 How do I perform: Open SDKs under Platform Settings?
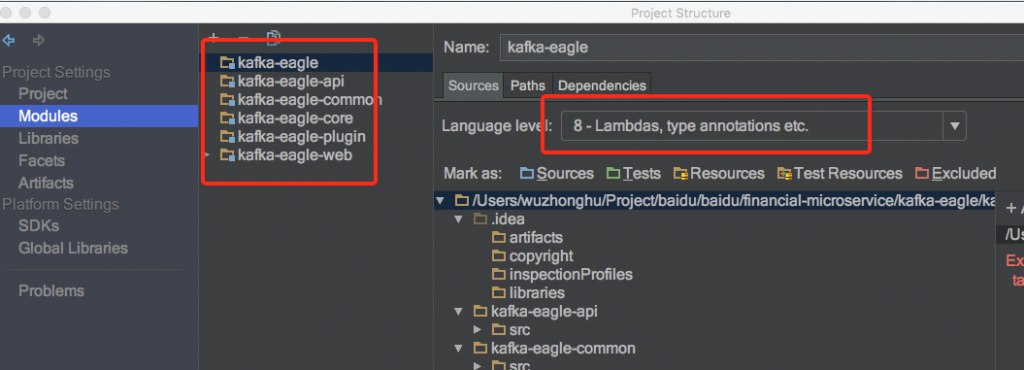pyautogui.click(x=39, y=226)
